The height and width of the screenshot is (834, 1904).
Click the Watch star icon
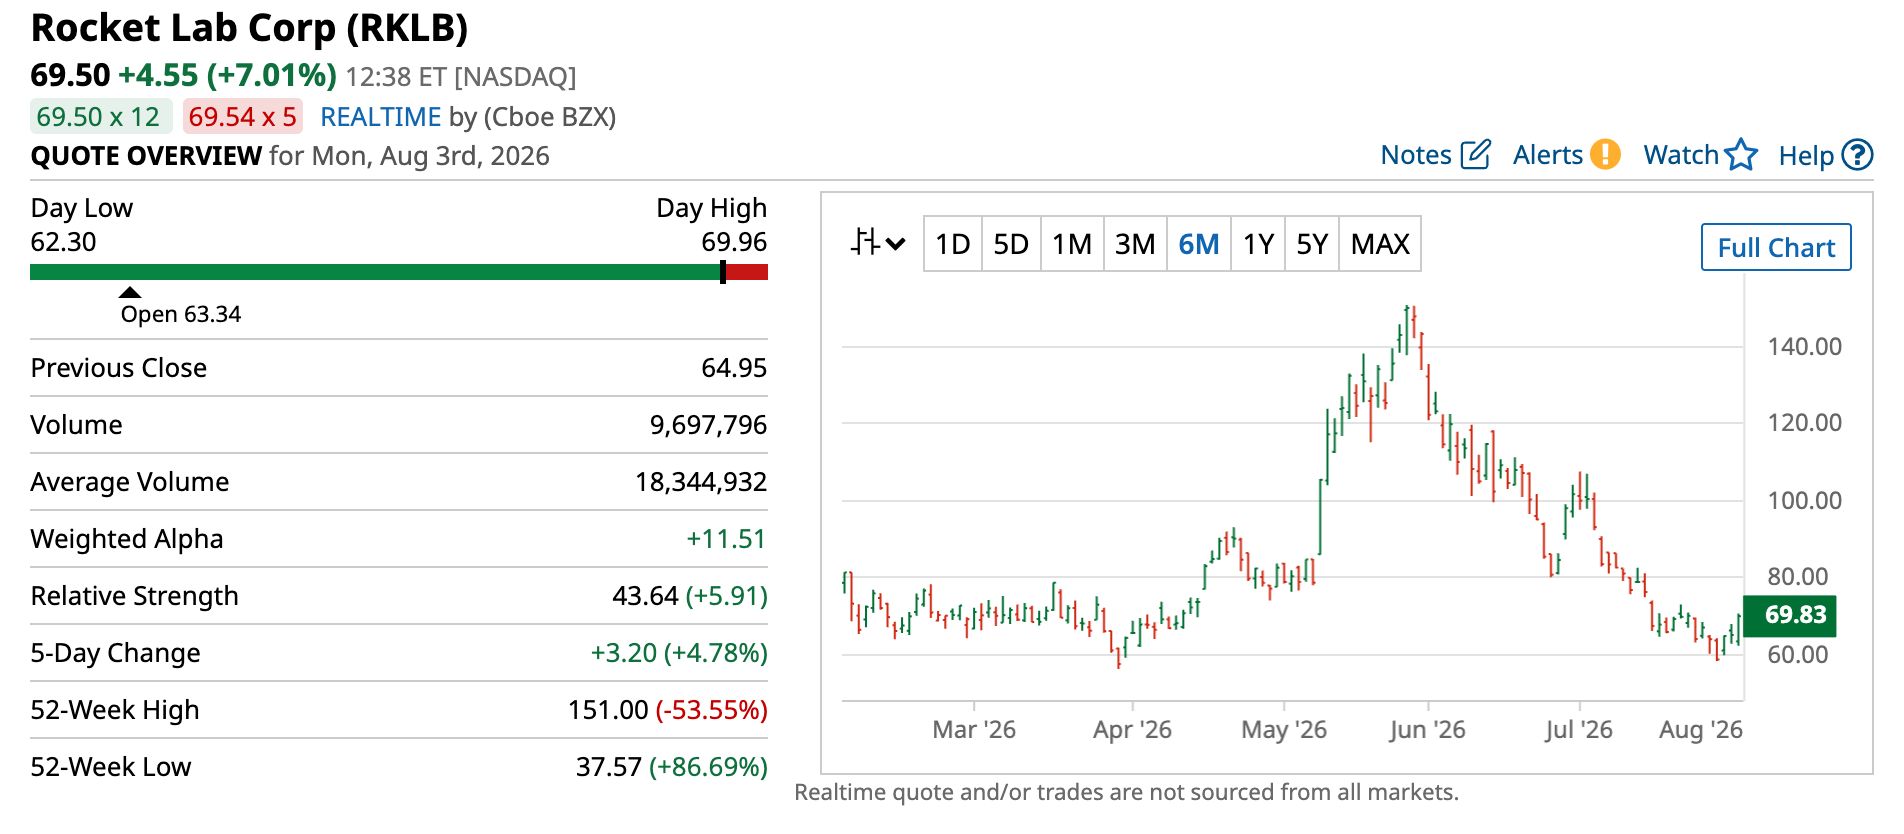tap(1741, 154)
